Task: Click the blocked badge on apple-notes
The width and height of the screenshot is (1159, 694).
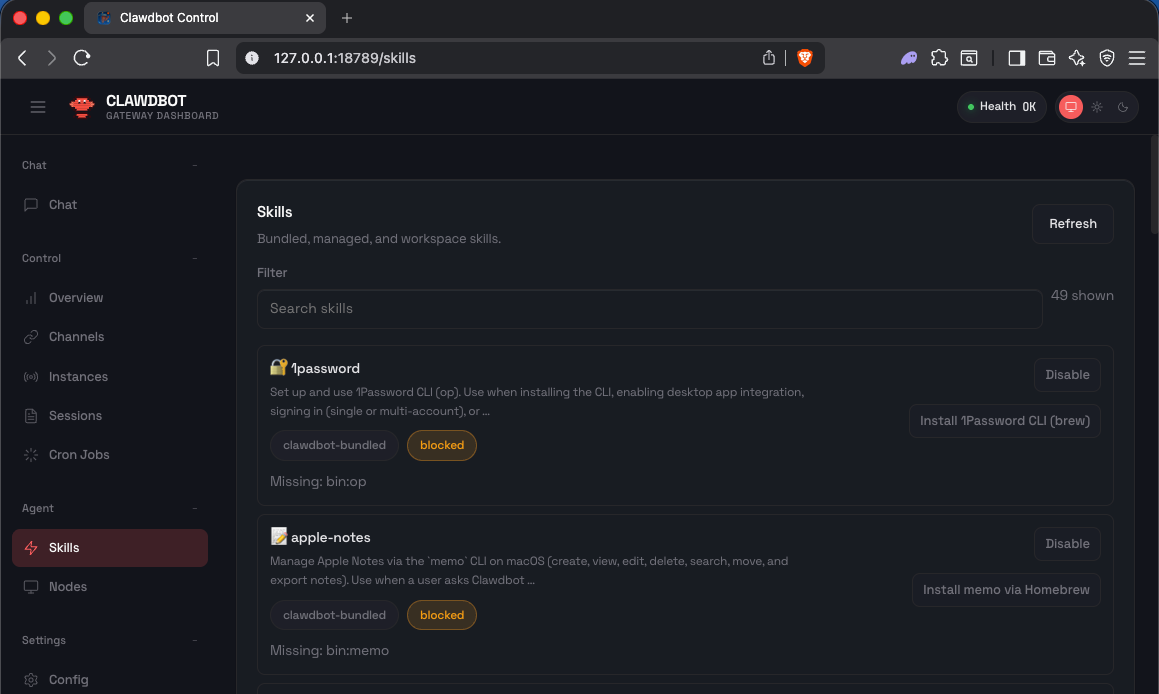Action: [442, 615]
